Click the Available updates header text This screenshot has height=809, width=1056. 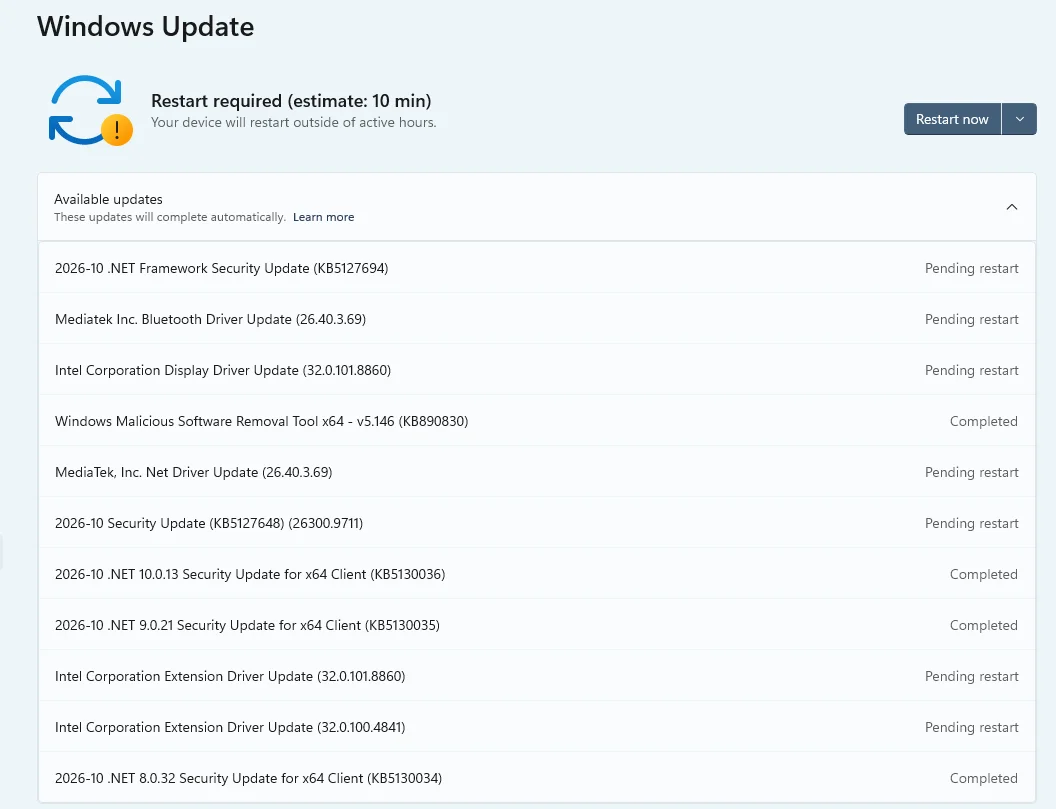pyautogui.click(x=108, y=199)
